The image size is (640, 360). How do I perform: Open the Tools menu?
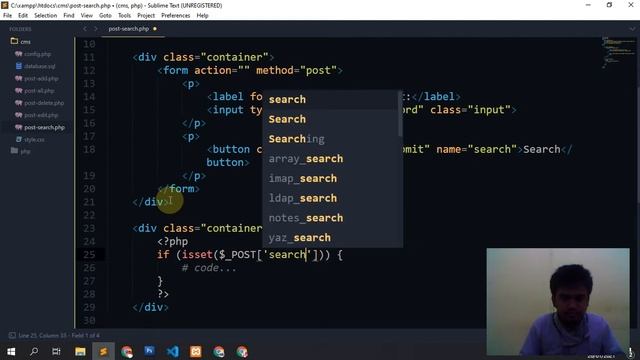click(x=124, y=16)
